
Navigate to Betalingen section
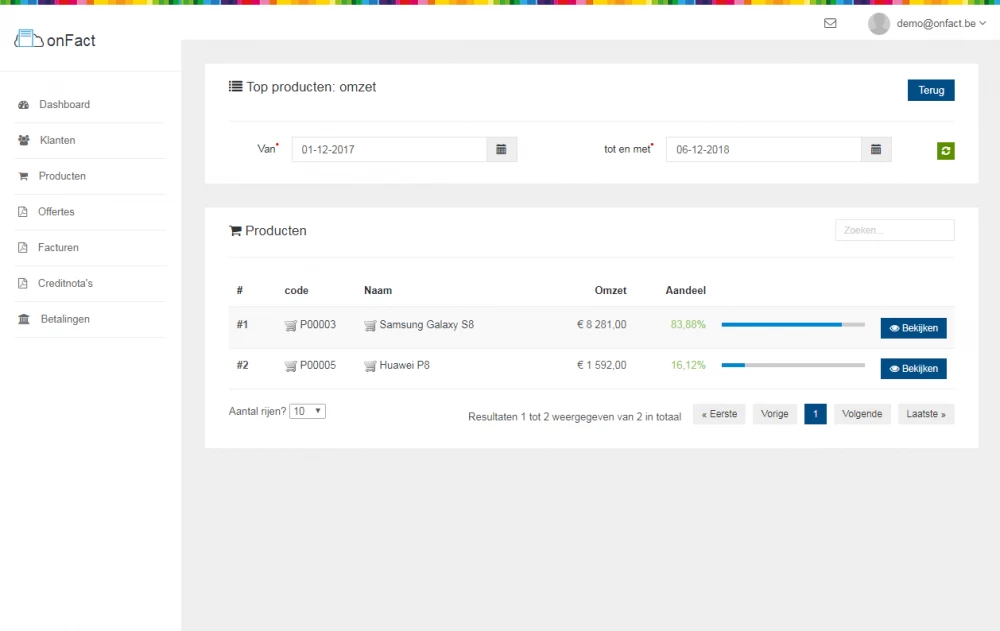65,320
